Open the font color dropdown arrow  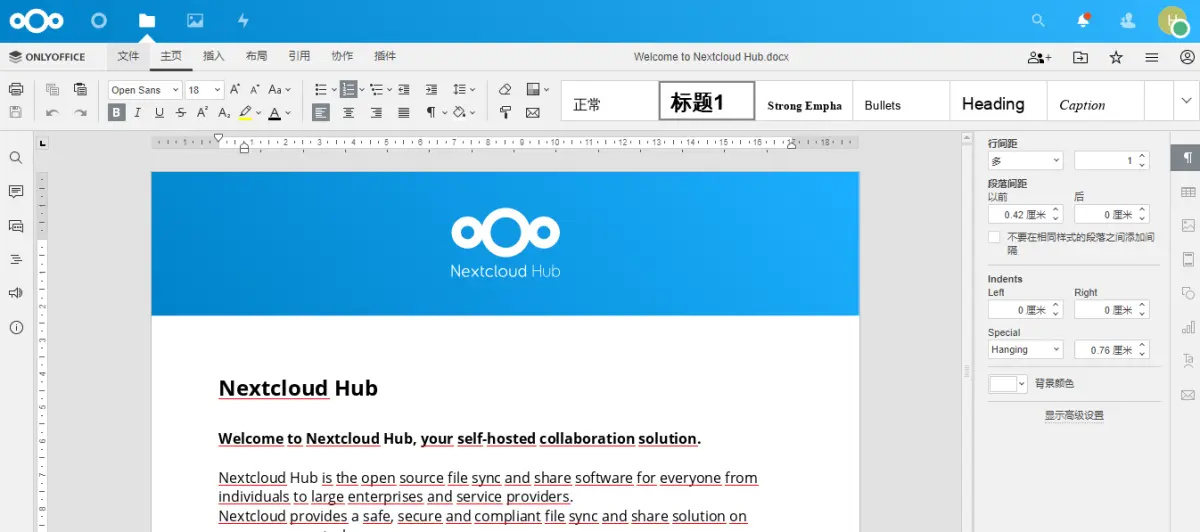tap(289, 113)
